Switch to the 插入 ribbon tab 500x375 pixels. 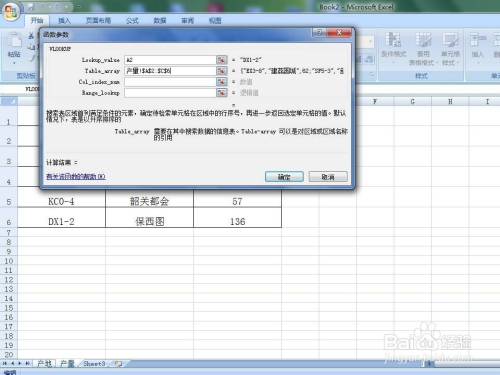64,21
